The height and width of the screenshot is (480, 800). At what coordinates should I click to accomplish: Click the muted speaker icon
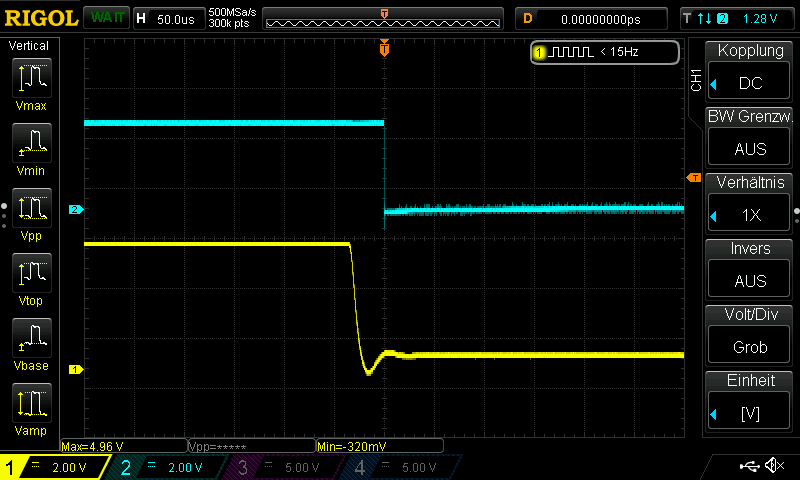(x=776, y=465)
